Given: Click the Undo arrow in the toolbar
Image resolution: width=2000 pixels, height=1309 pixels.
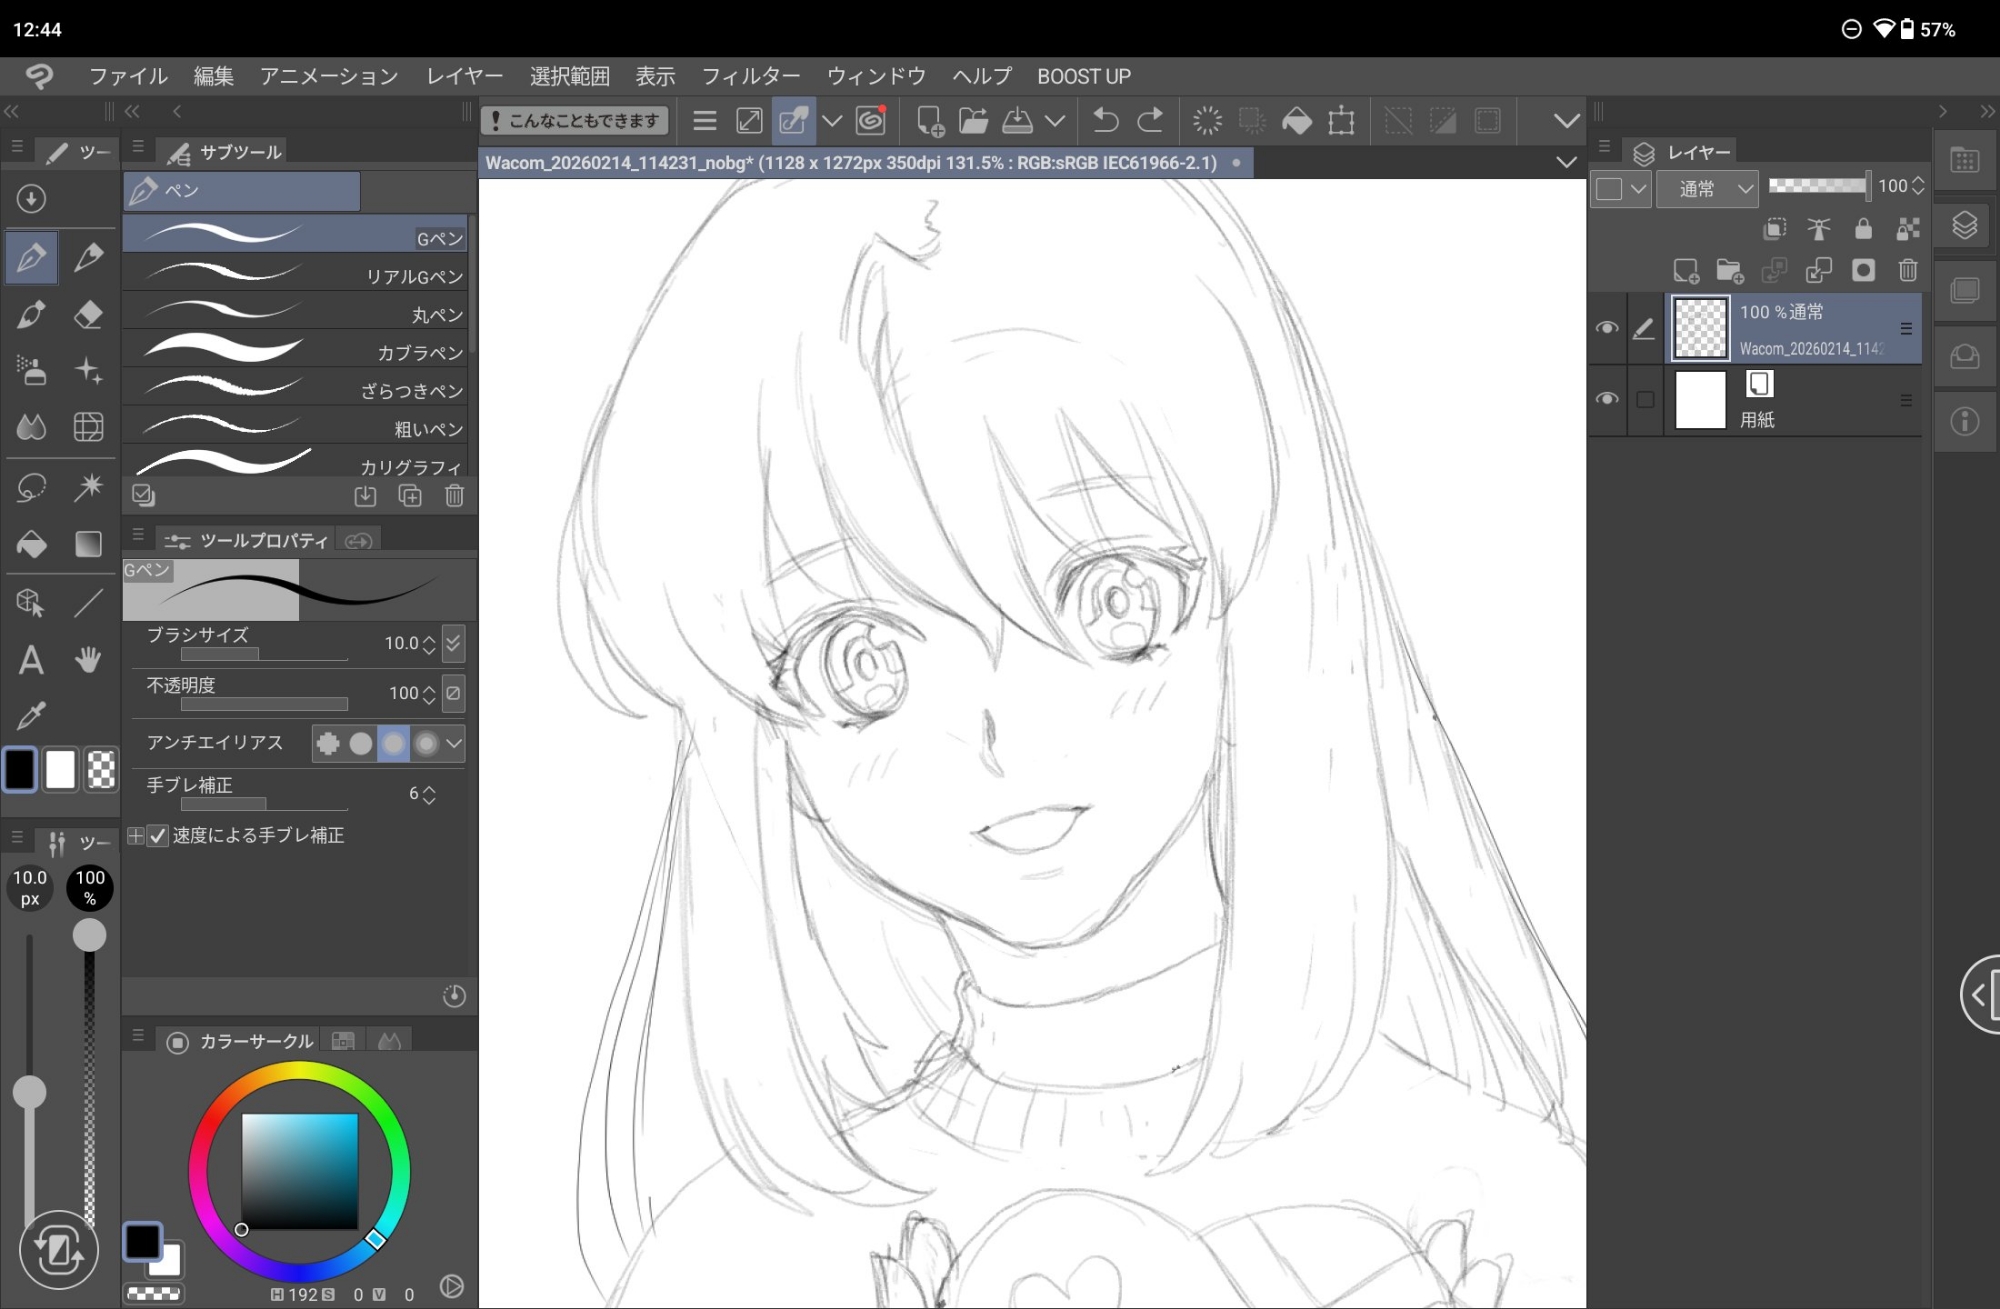Looking at the screenshot, I should (x=1105, y=121).
